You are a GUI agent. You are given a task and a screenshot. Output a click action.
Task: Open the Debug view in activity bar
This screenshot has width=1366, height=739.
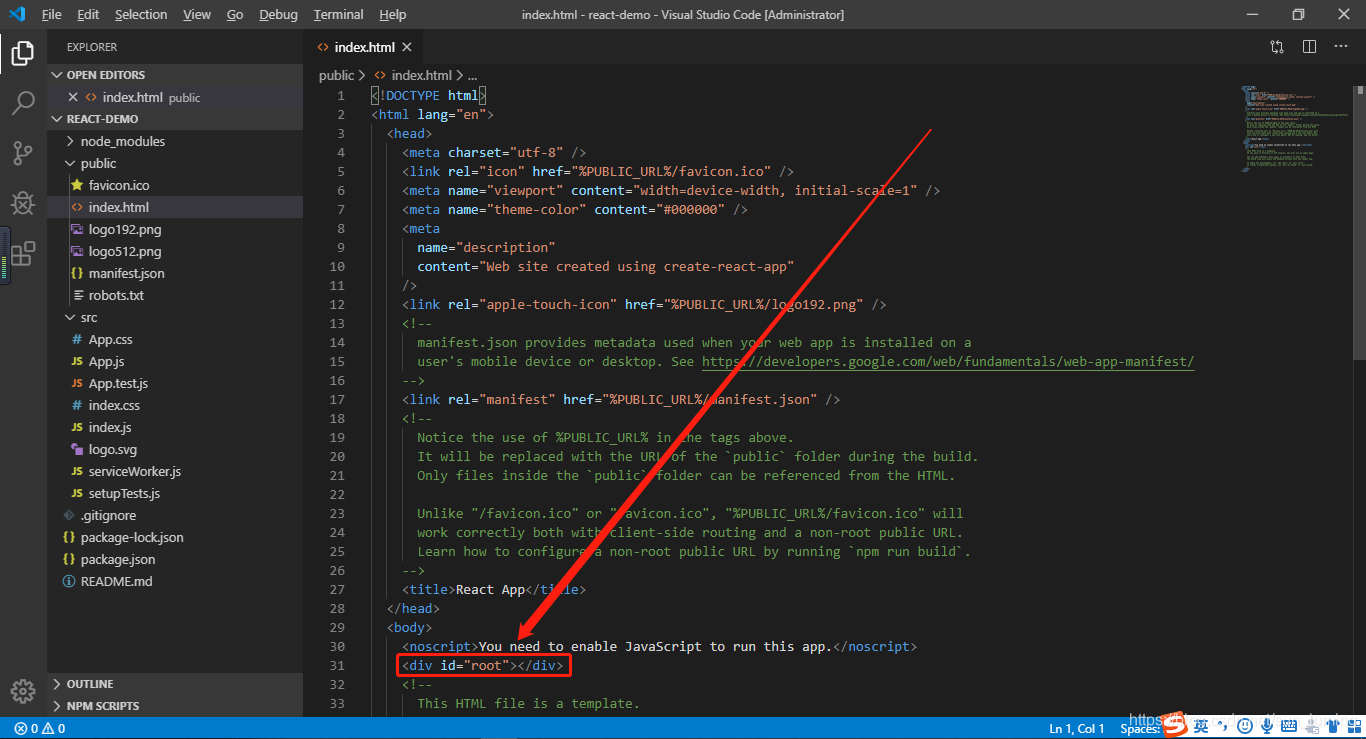tap(23, 203)
